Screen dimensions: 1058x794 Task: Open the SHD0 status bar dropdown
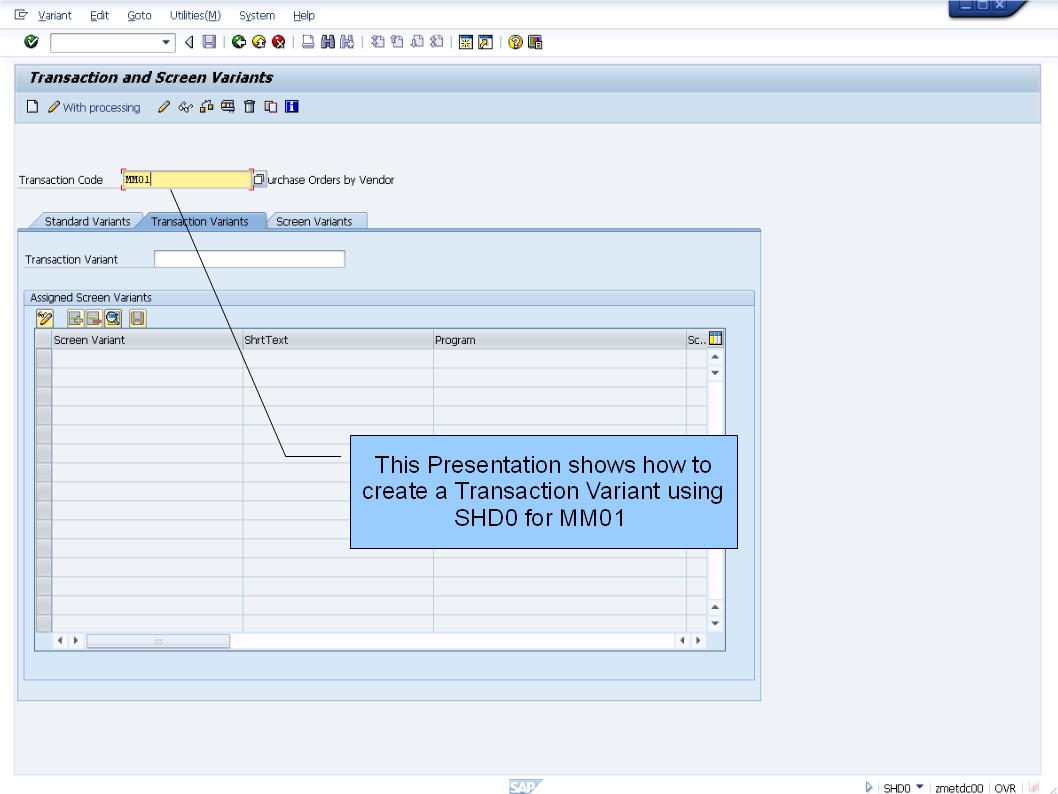coord(920,787)
